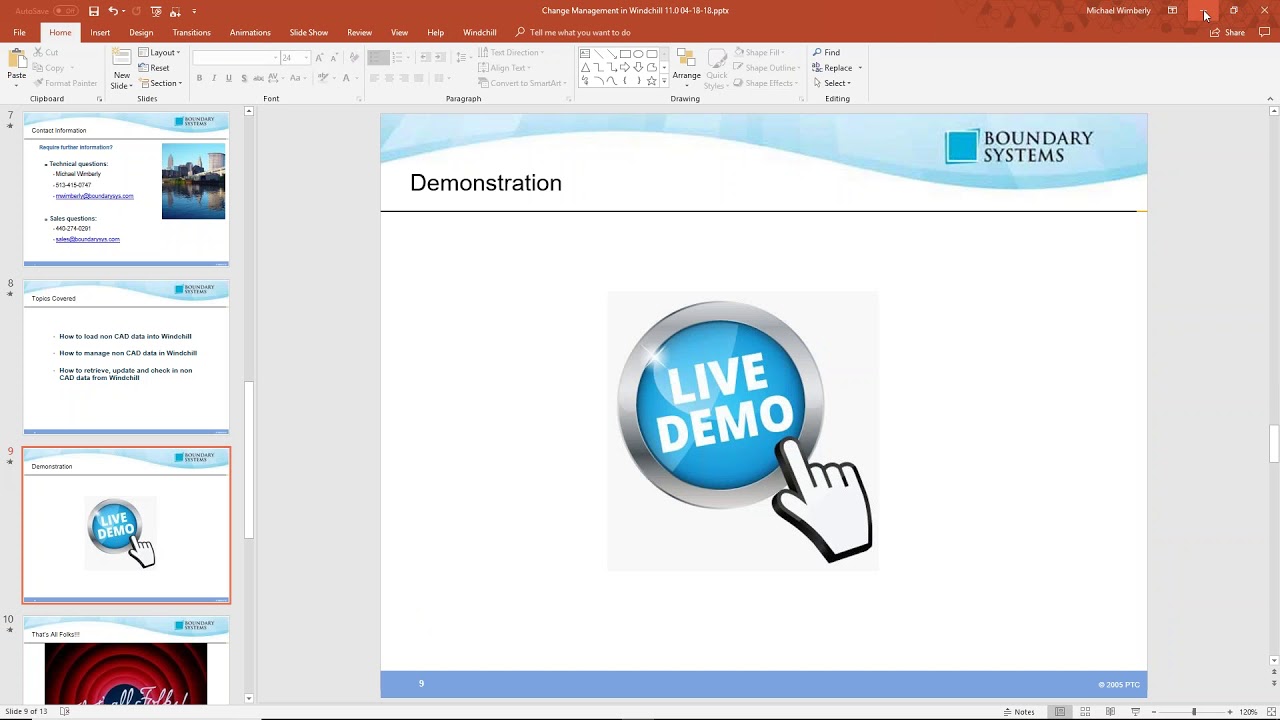
Task: Go to next slide using double-arrow button
Action: click(x=1273, y=683)
